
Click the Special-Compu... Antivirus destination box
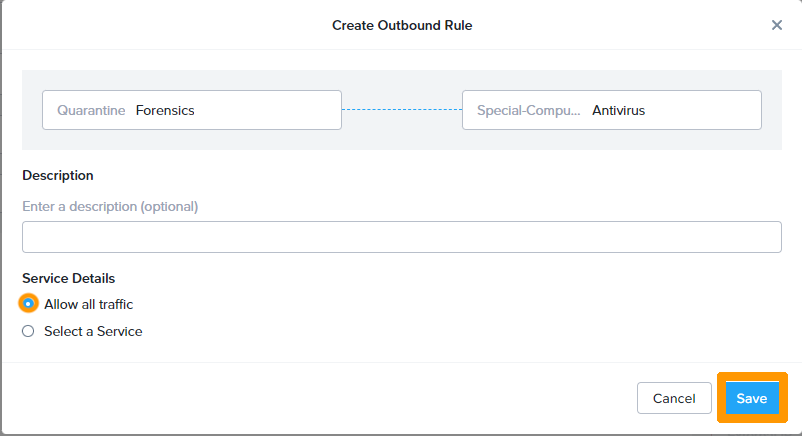(x=612, y=110)
